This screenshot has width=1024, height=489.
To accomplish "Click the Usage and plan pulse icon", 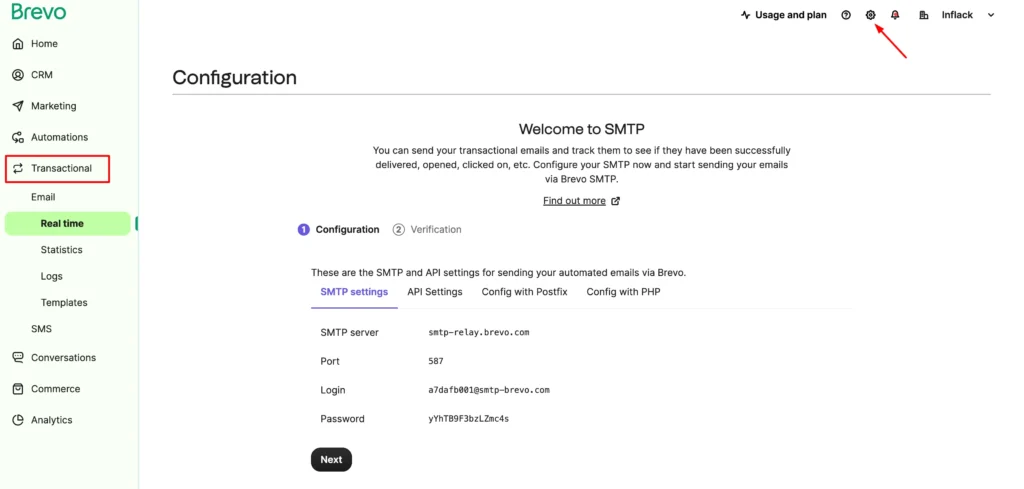I will point(745,15).
